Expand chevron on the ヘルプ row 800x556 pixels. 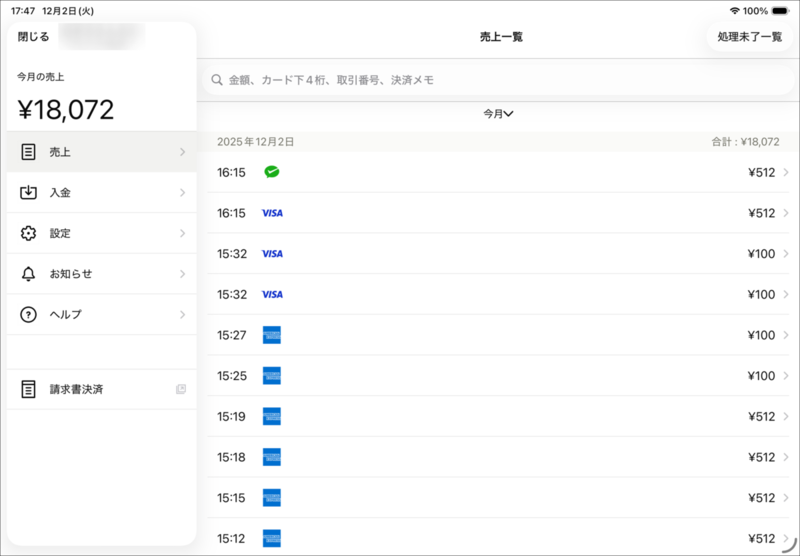click(x=183, y=315)
